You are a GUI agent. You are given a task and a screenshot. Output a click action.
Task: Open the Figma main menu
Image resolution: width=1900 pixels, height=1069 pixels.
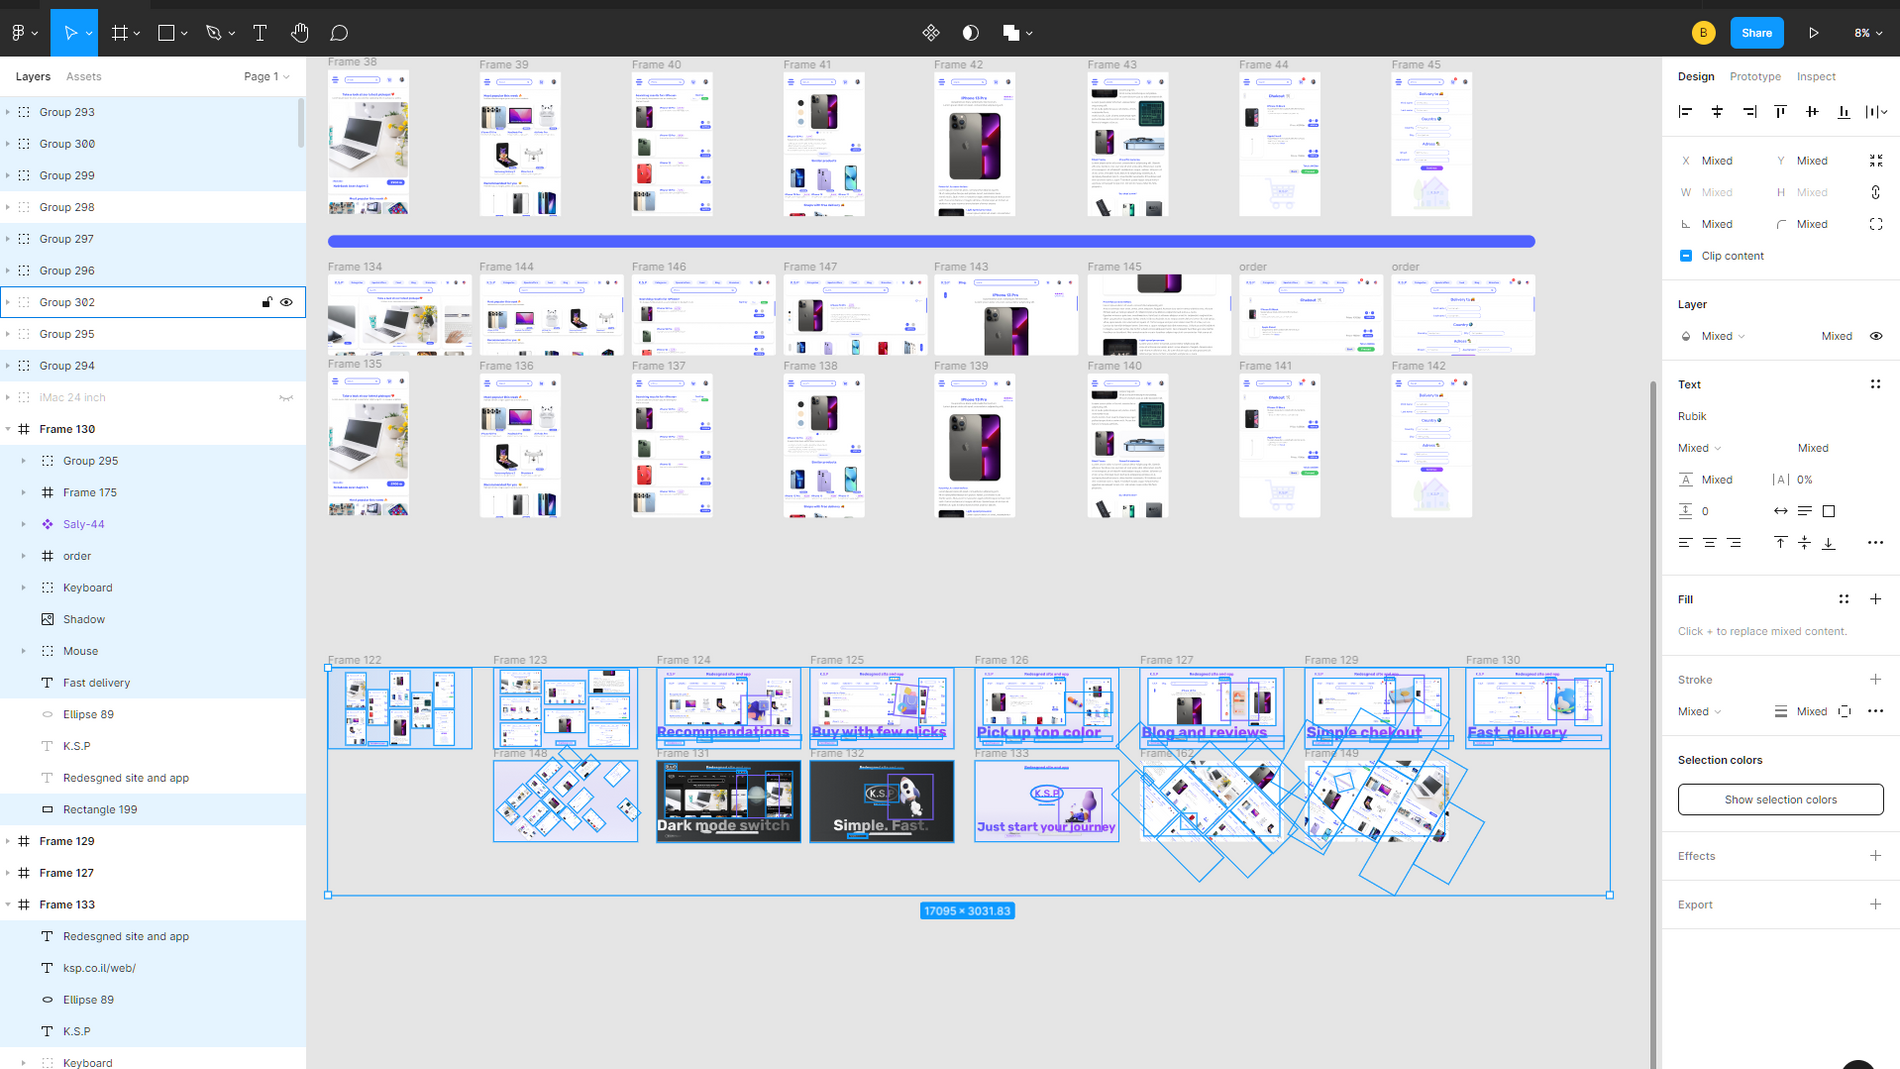coord(23,33)
